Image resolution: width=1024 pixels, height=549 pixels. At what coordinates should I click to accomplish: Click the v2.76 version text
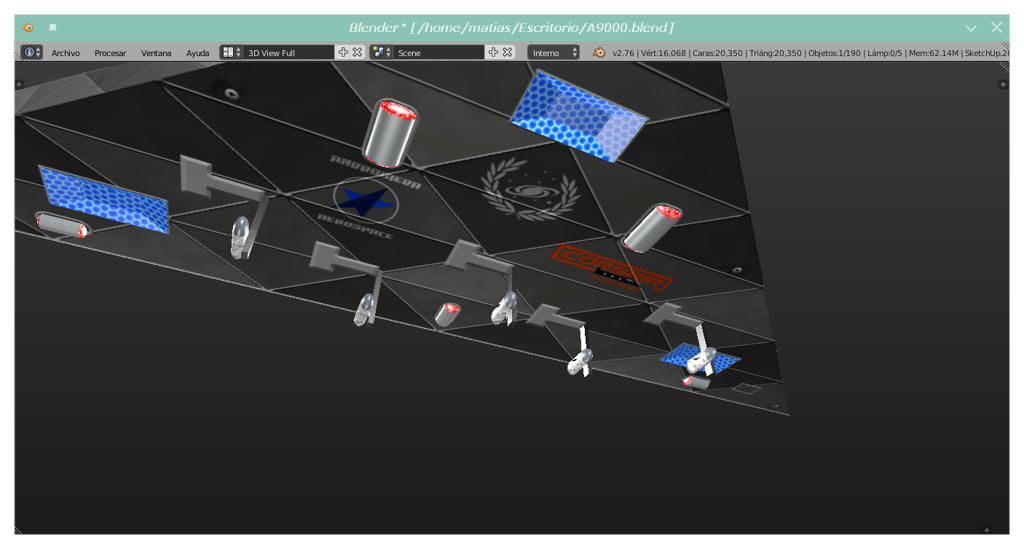point(623,53)
